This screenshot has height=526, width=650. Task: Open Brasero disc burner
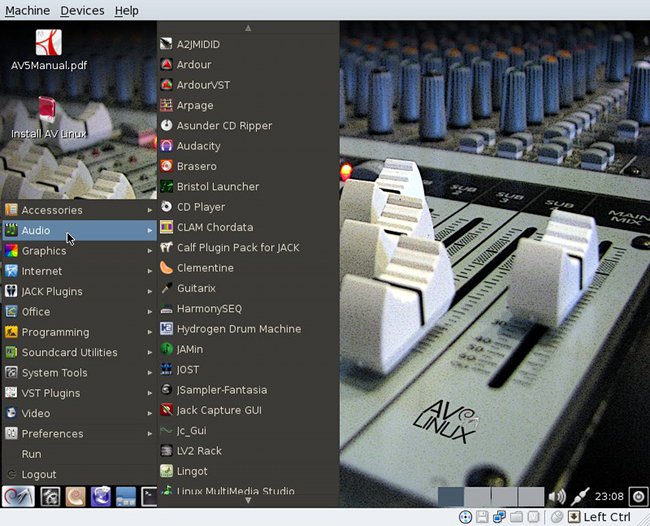pos(248,166)
